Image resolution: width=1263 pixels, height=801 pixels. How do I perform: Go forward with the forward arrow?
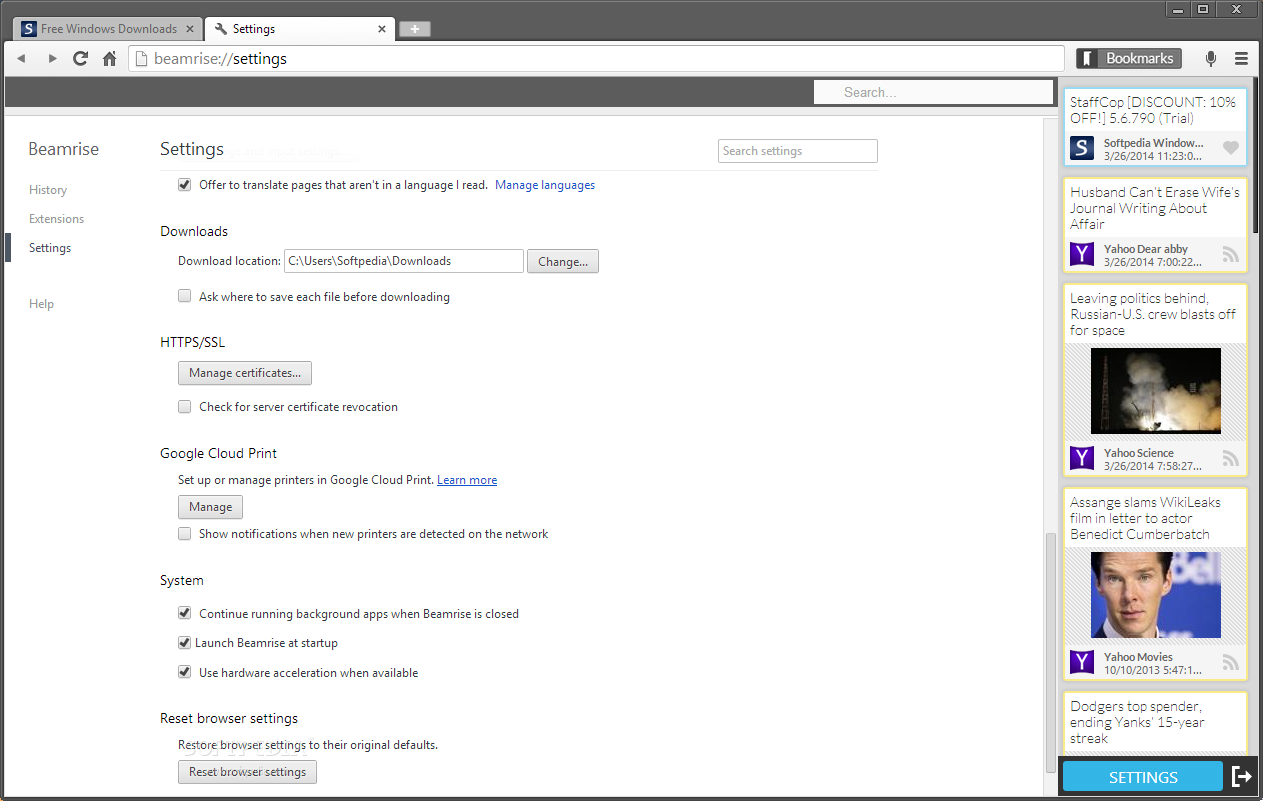coord(52,58)
